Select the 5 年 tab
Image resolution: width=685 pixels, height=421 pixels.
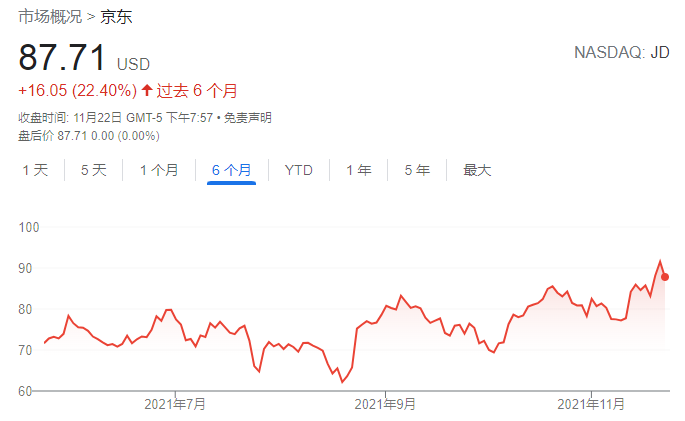point(417,170)
